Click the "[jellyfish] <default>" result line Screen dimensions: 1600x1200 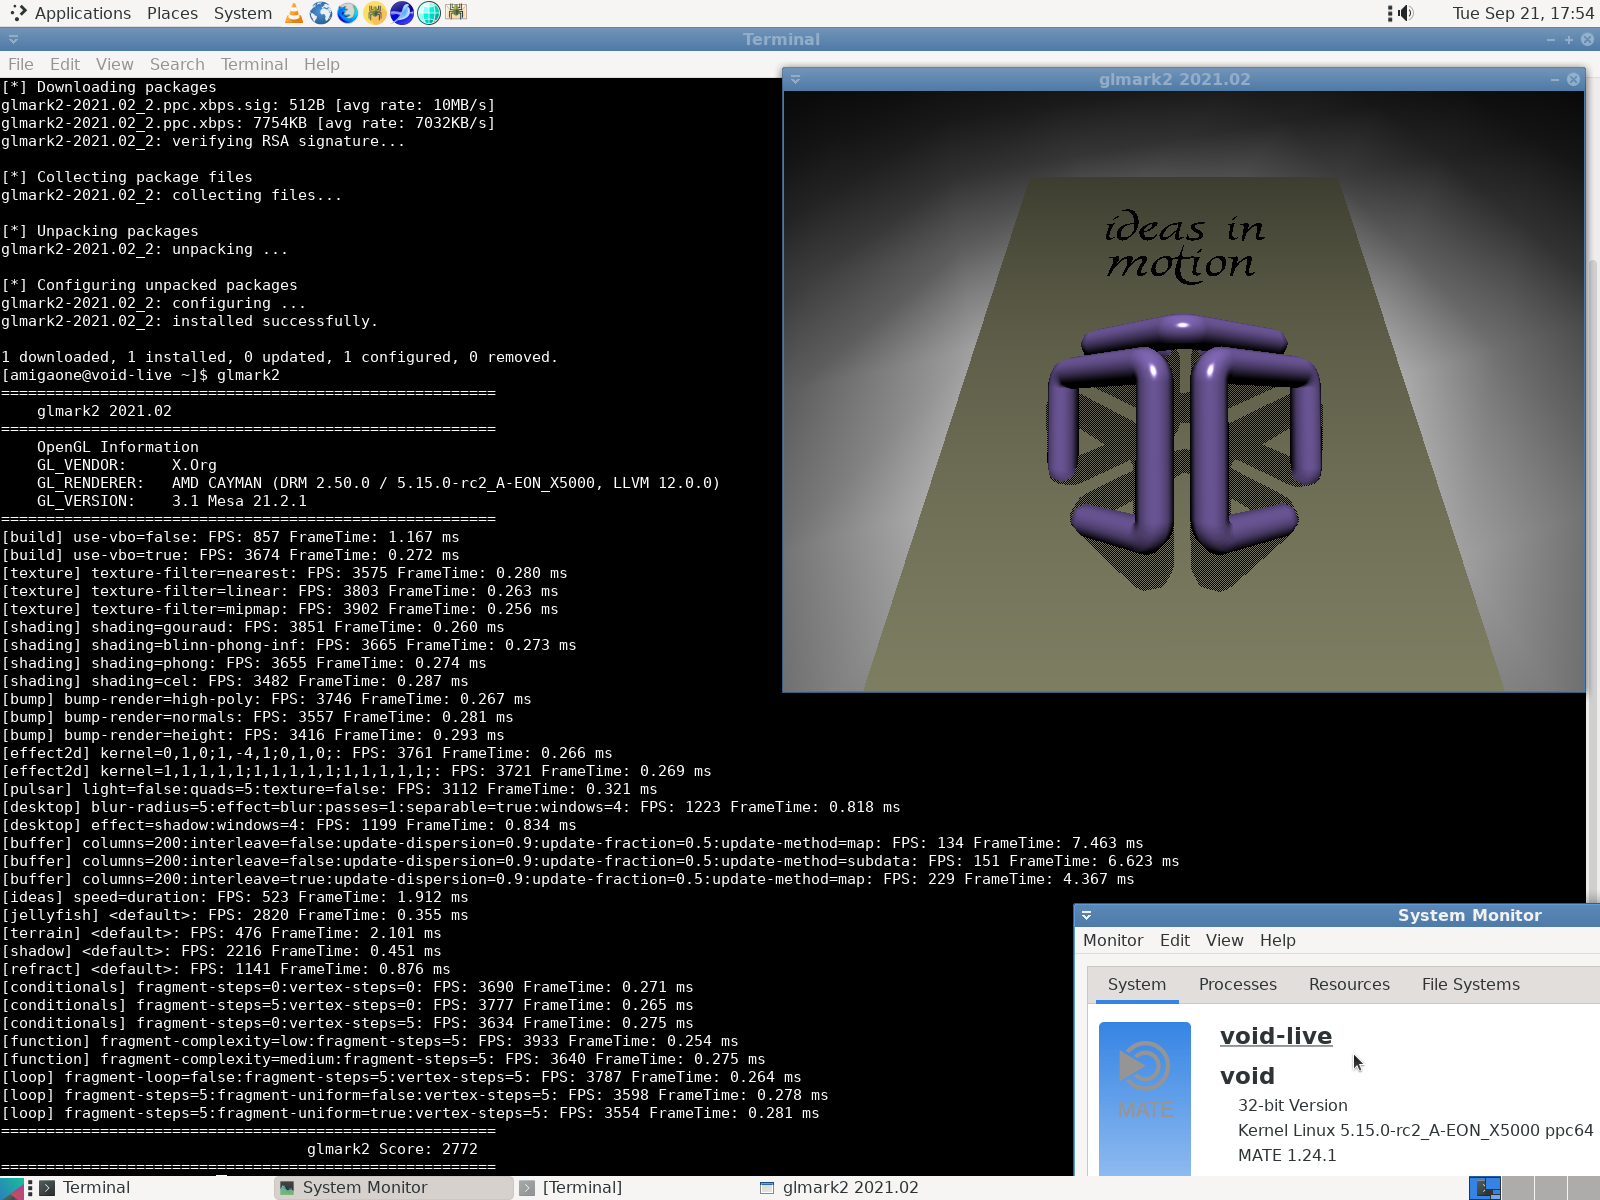tap(235, 915)
